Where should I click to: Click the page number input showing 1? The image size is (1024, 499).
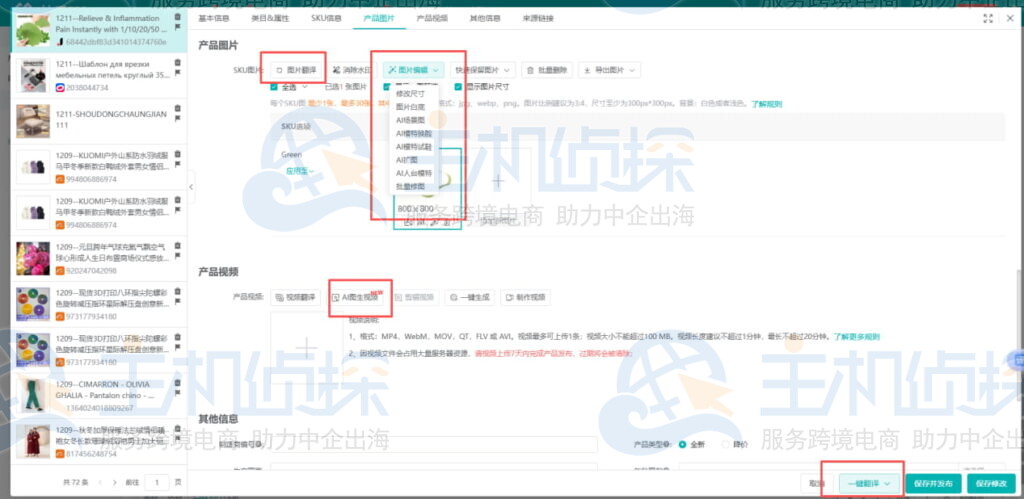coord(156,483)
